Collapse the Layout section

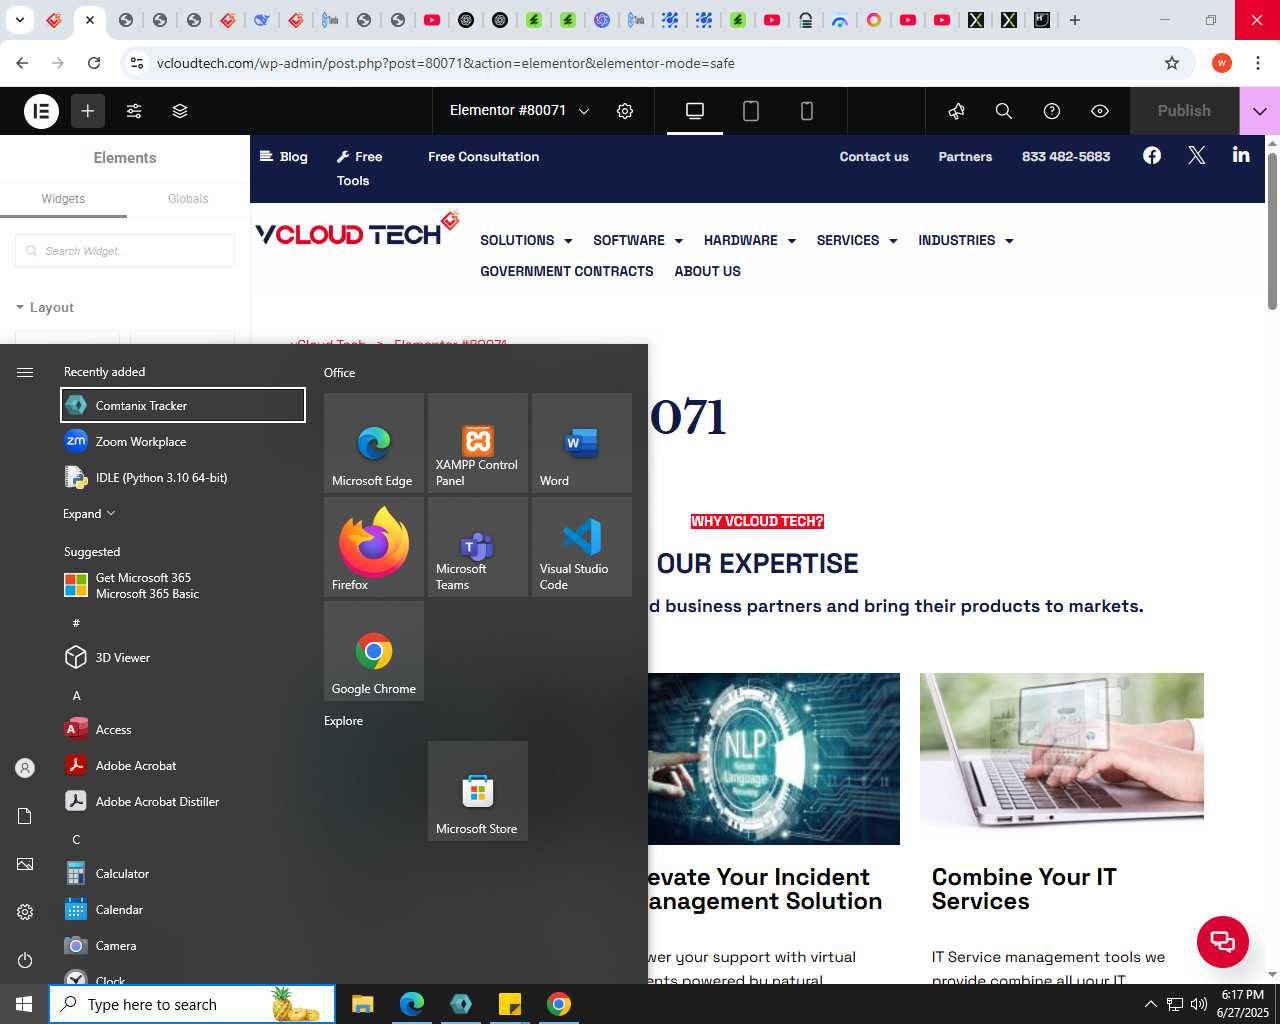45,308
